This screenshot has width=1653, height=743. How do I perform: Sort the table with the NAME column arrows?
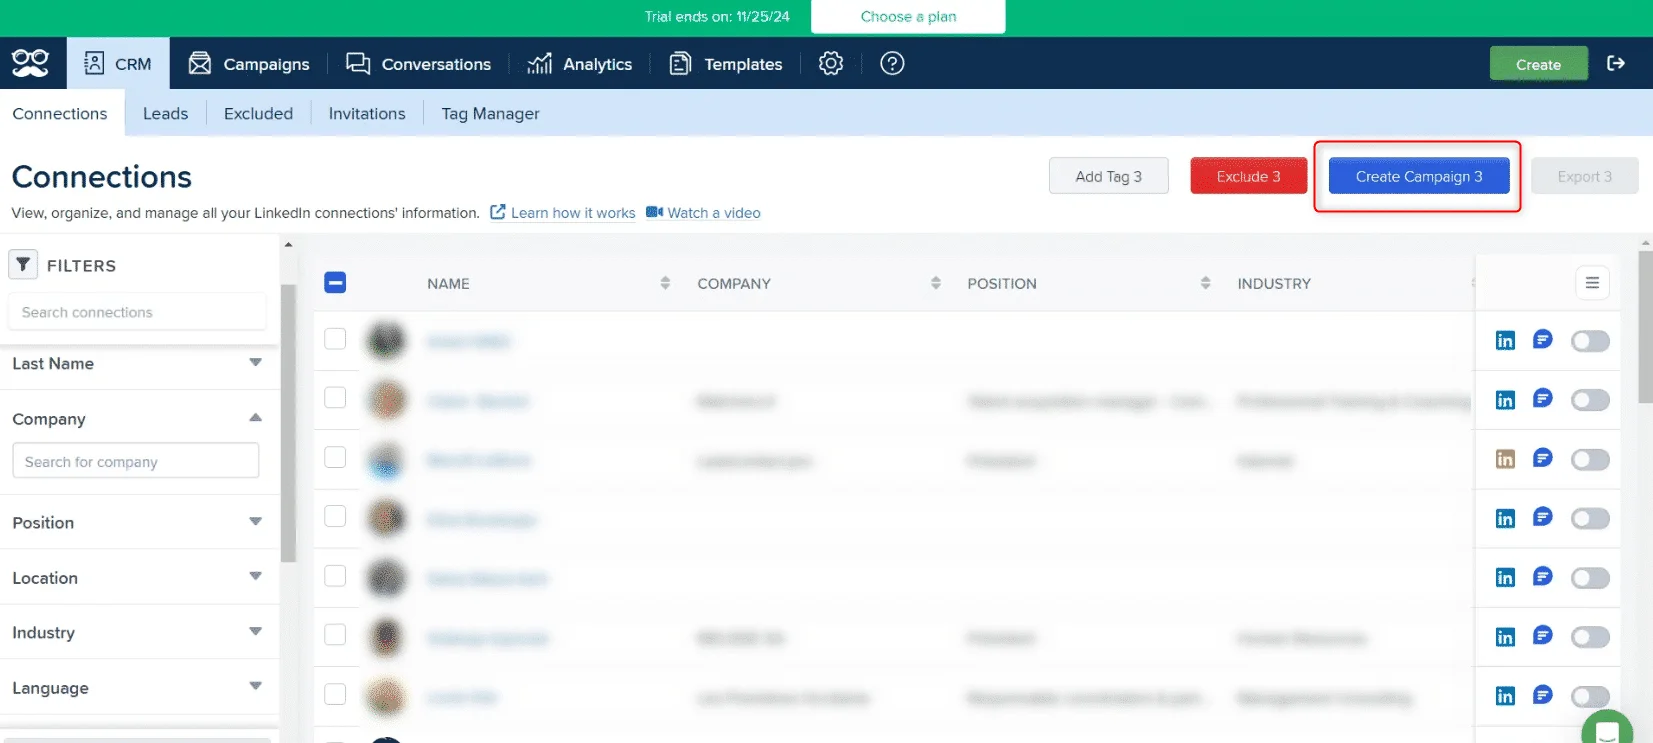(x=665, y=283)
